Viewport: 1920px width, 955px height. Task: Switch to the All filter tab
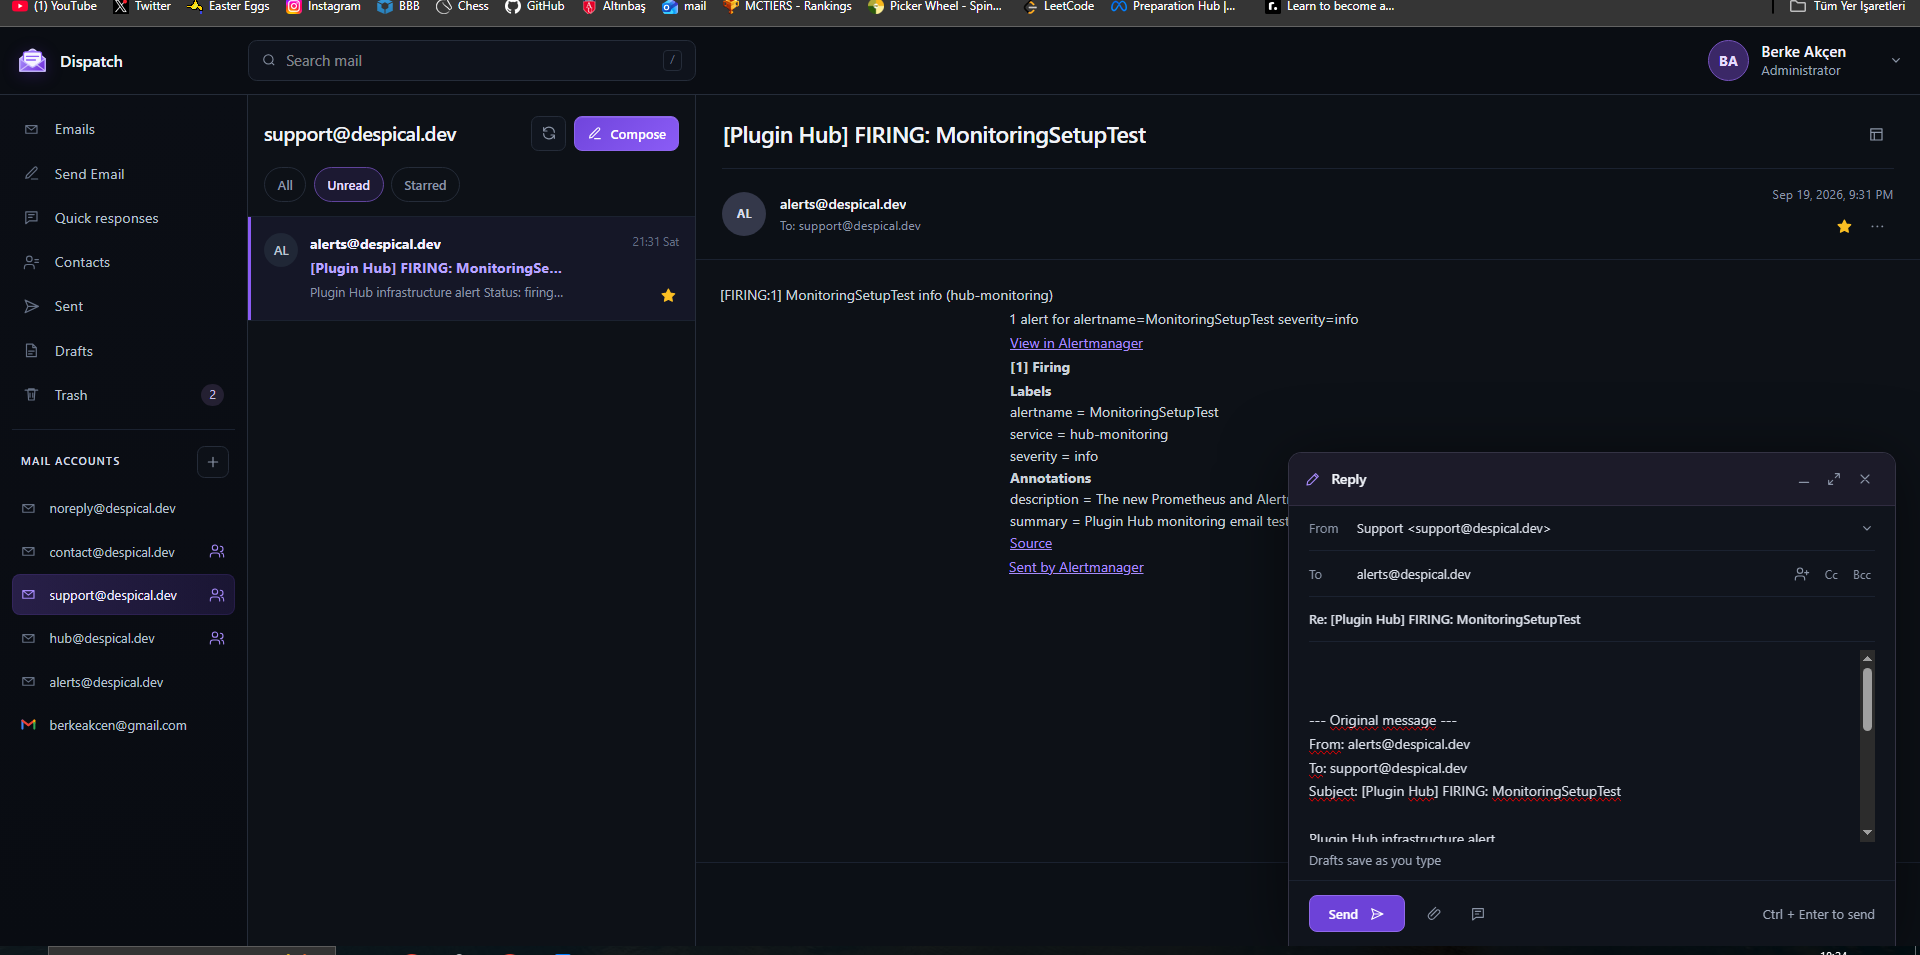285,185
